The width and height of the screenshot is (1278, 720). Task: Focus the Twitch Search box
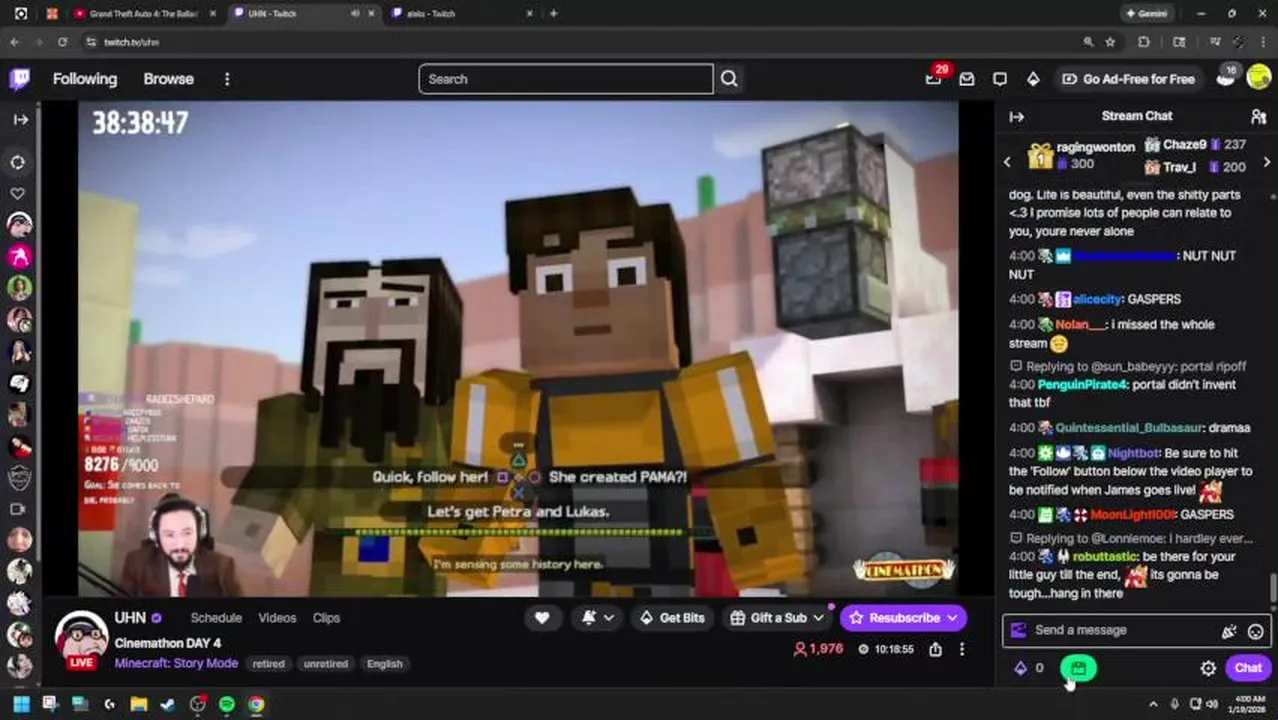pyautogui.click(x=566, y=79)
